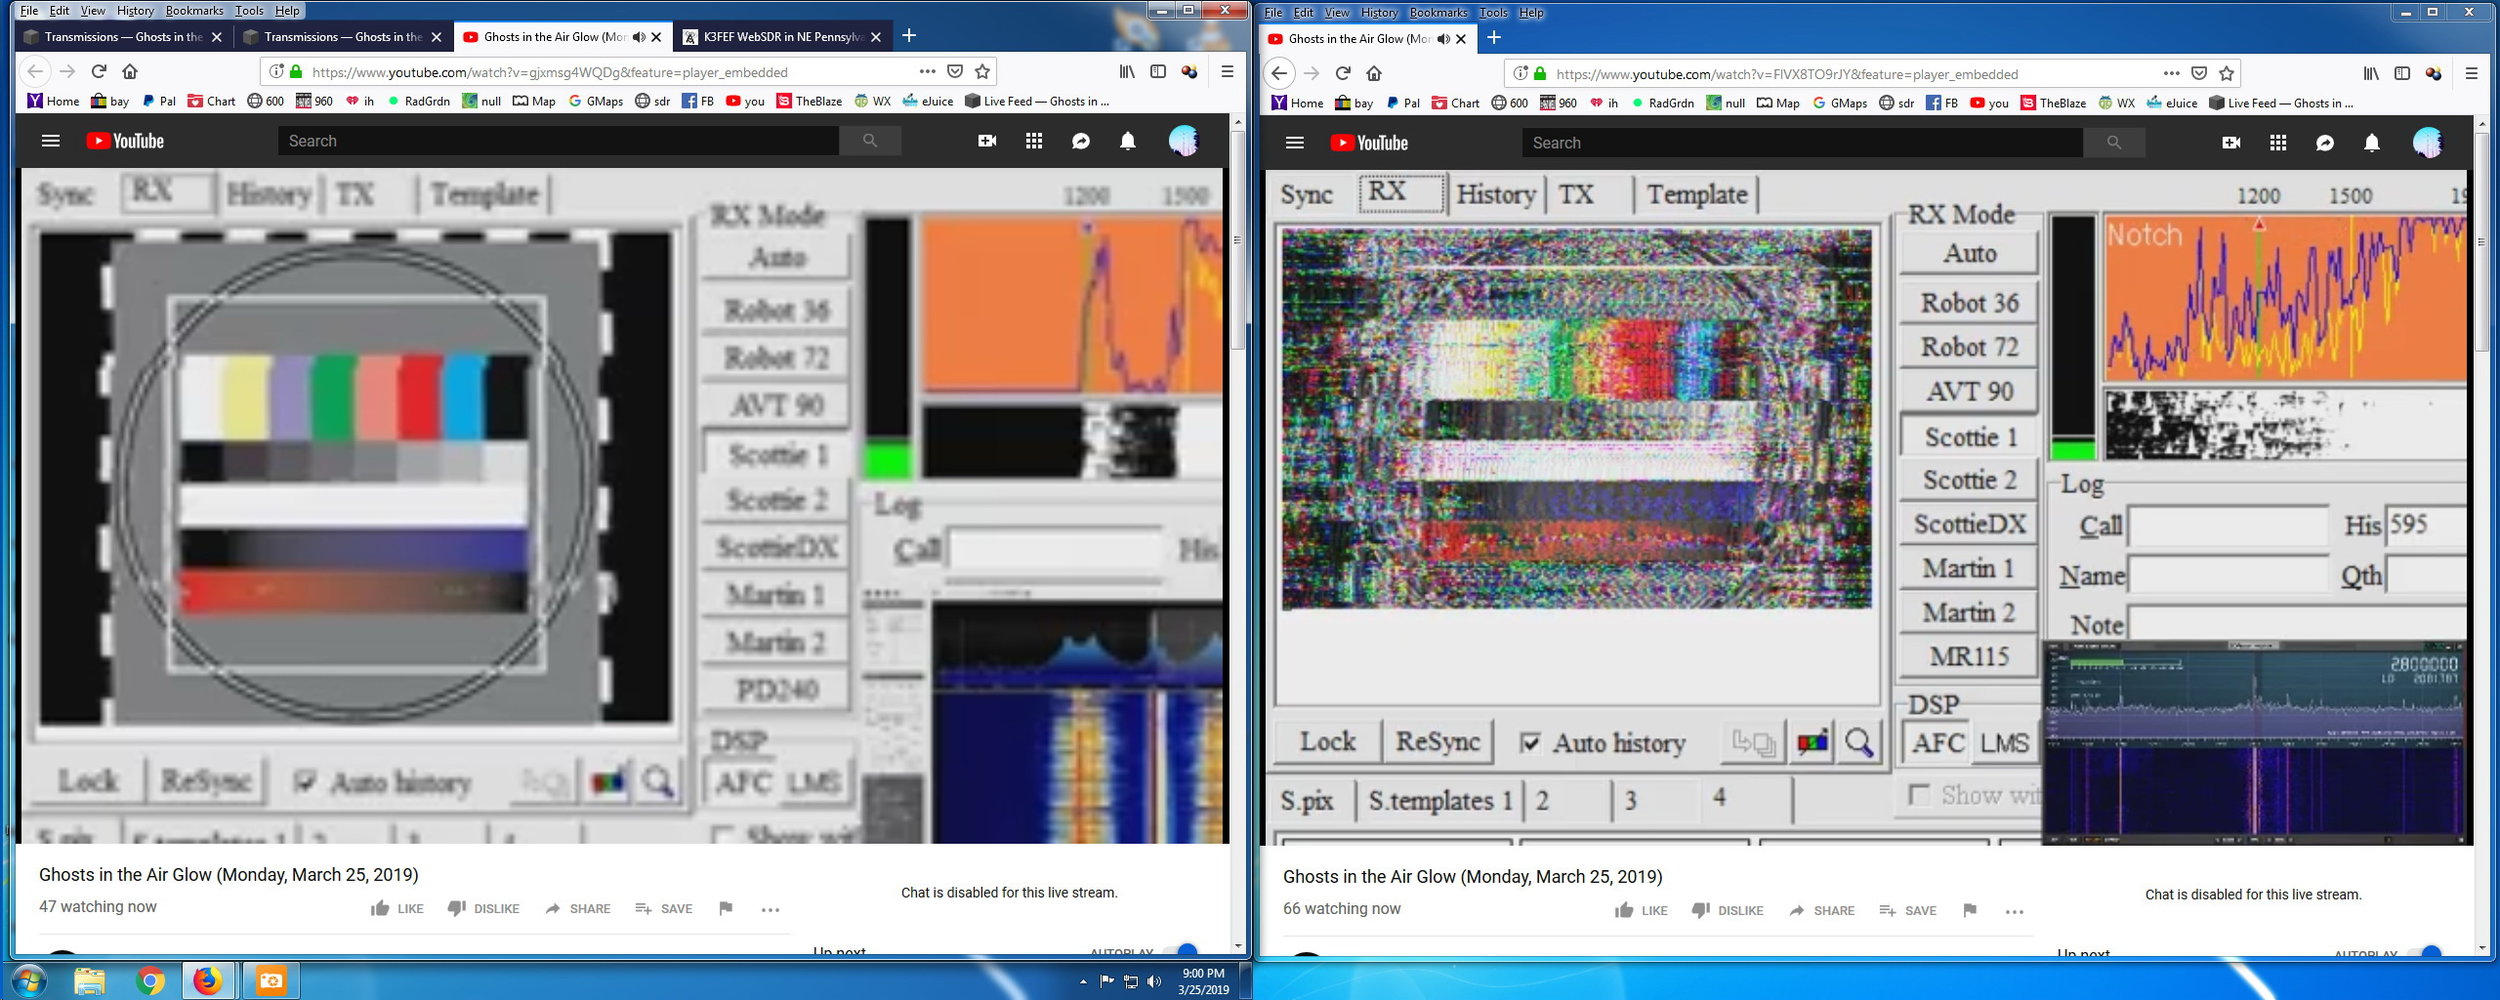The image size is (2500, 1000).
Task: Open Live Feed bookmark in right window
Action: click(x=2280, y=103)
